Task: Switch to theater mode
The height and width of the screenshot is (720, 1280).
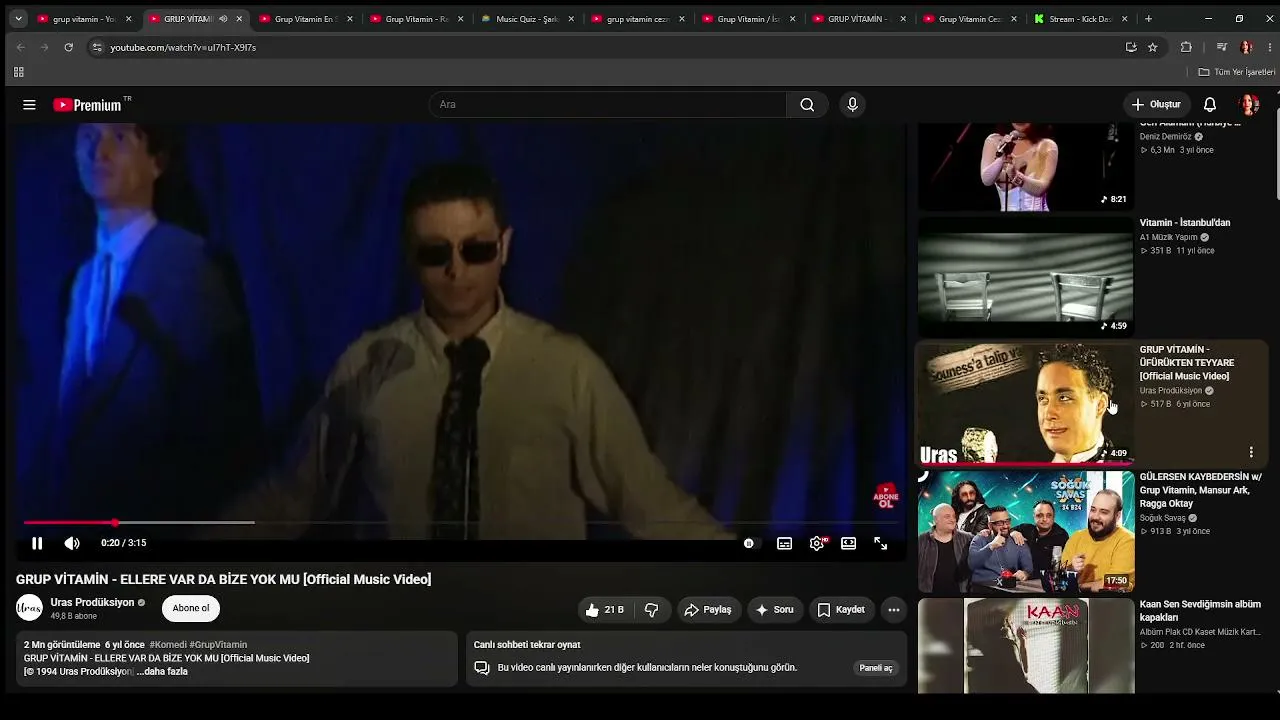Action: (x=848, y=543)
